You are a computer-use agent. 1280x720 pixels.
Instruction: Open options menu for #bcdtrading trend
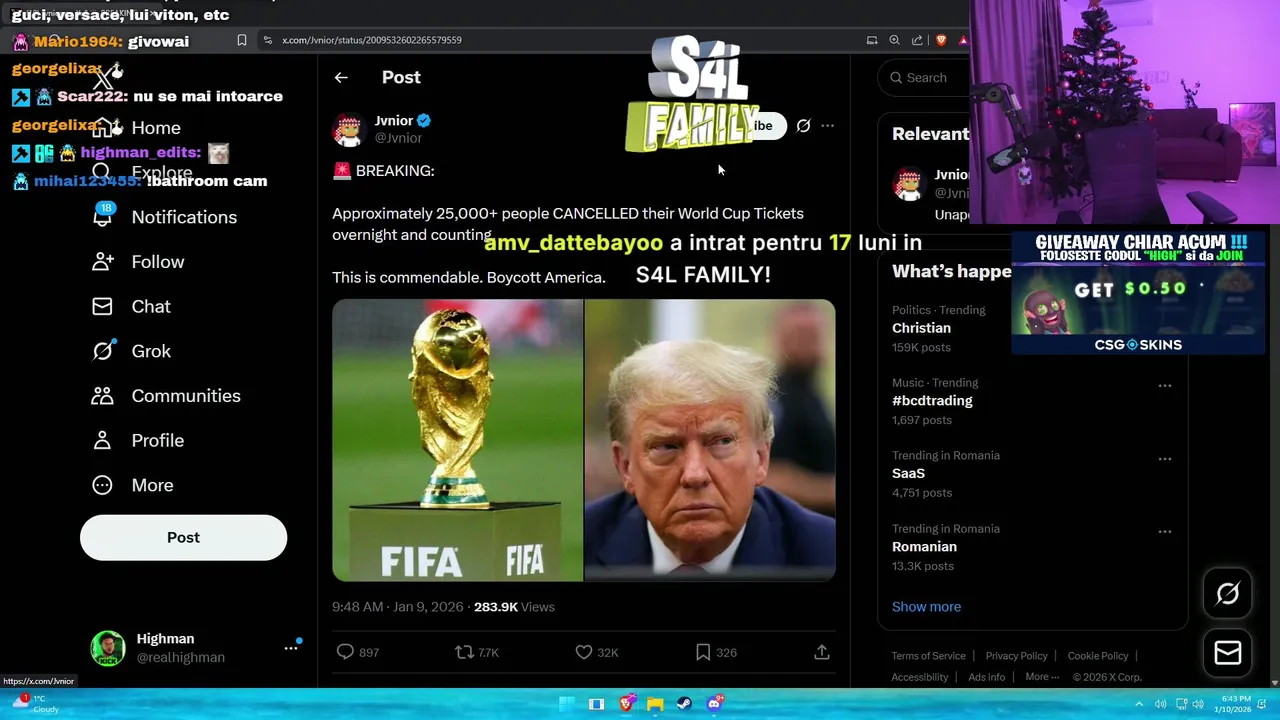1165,386
